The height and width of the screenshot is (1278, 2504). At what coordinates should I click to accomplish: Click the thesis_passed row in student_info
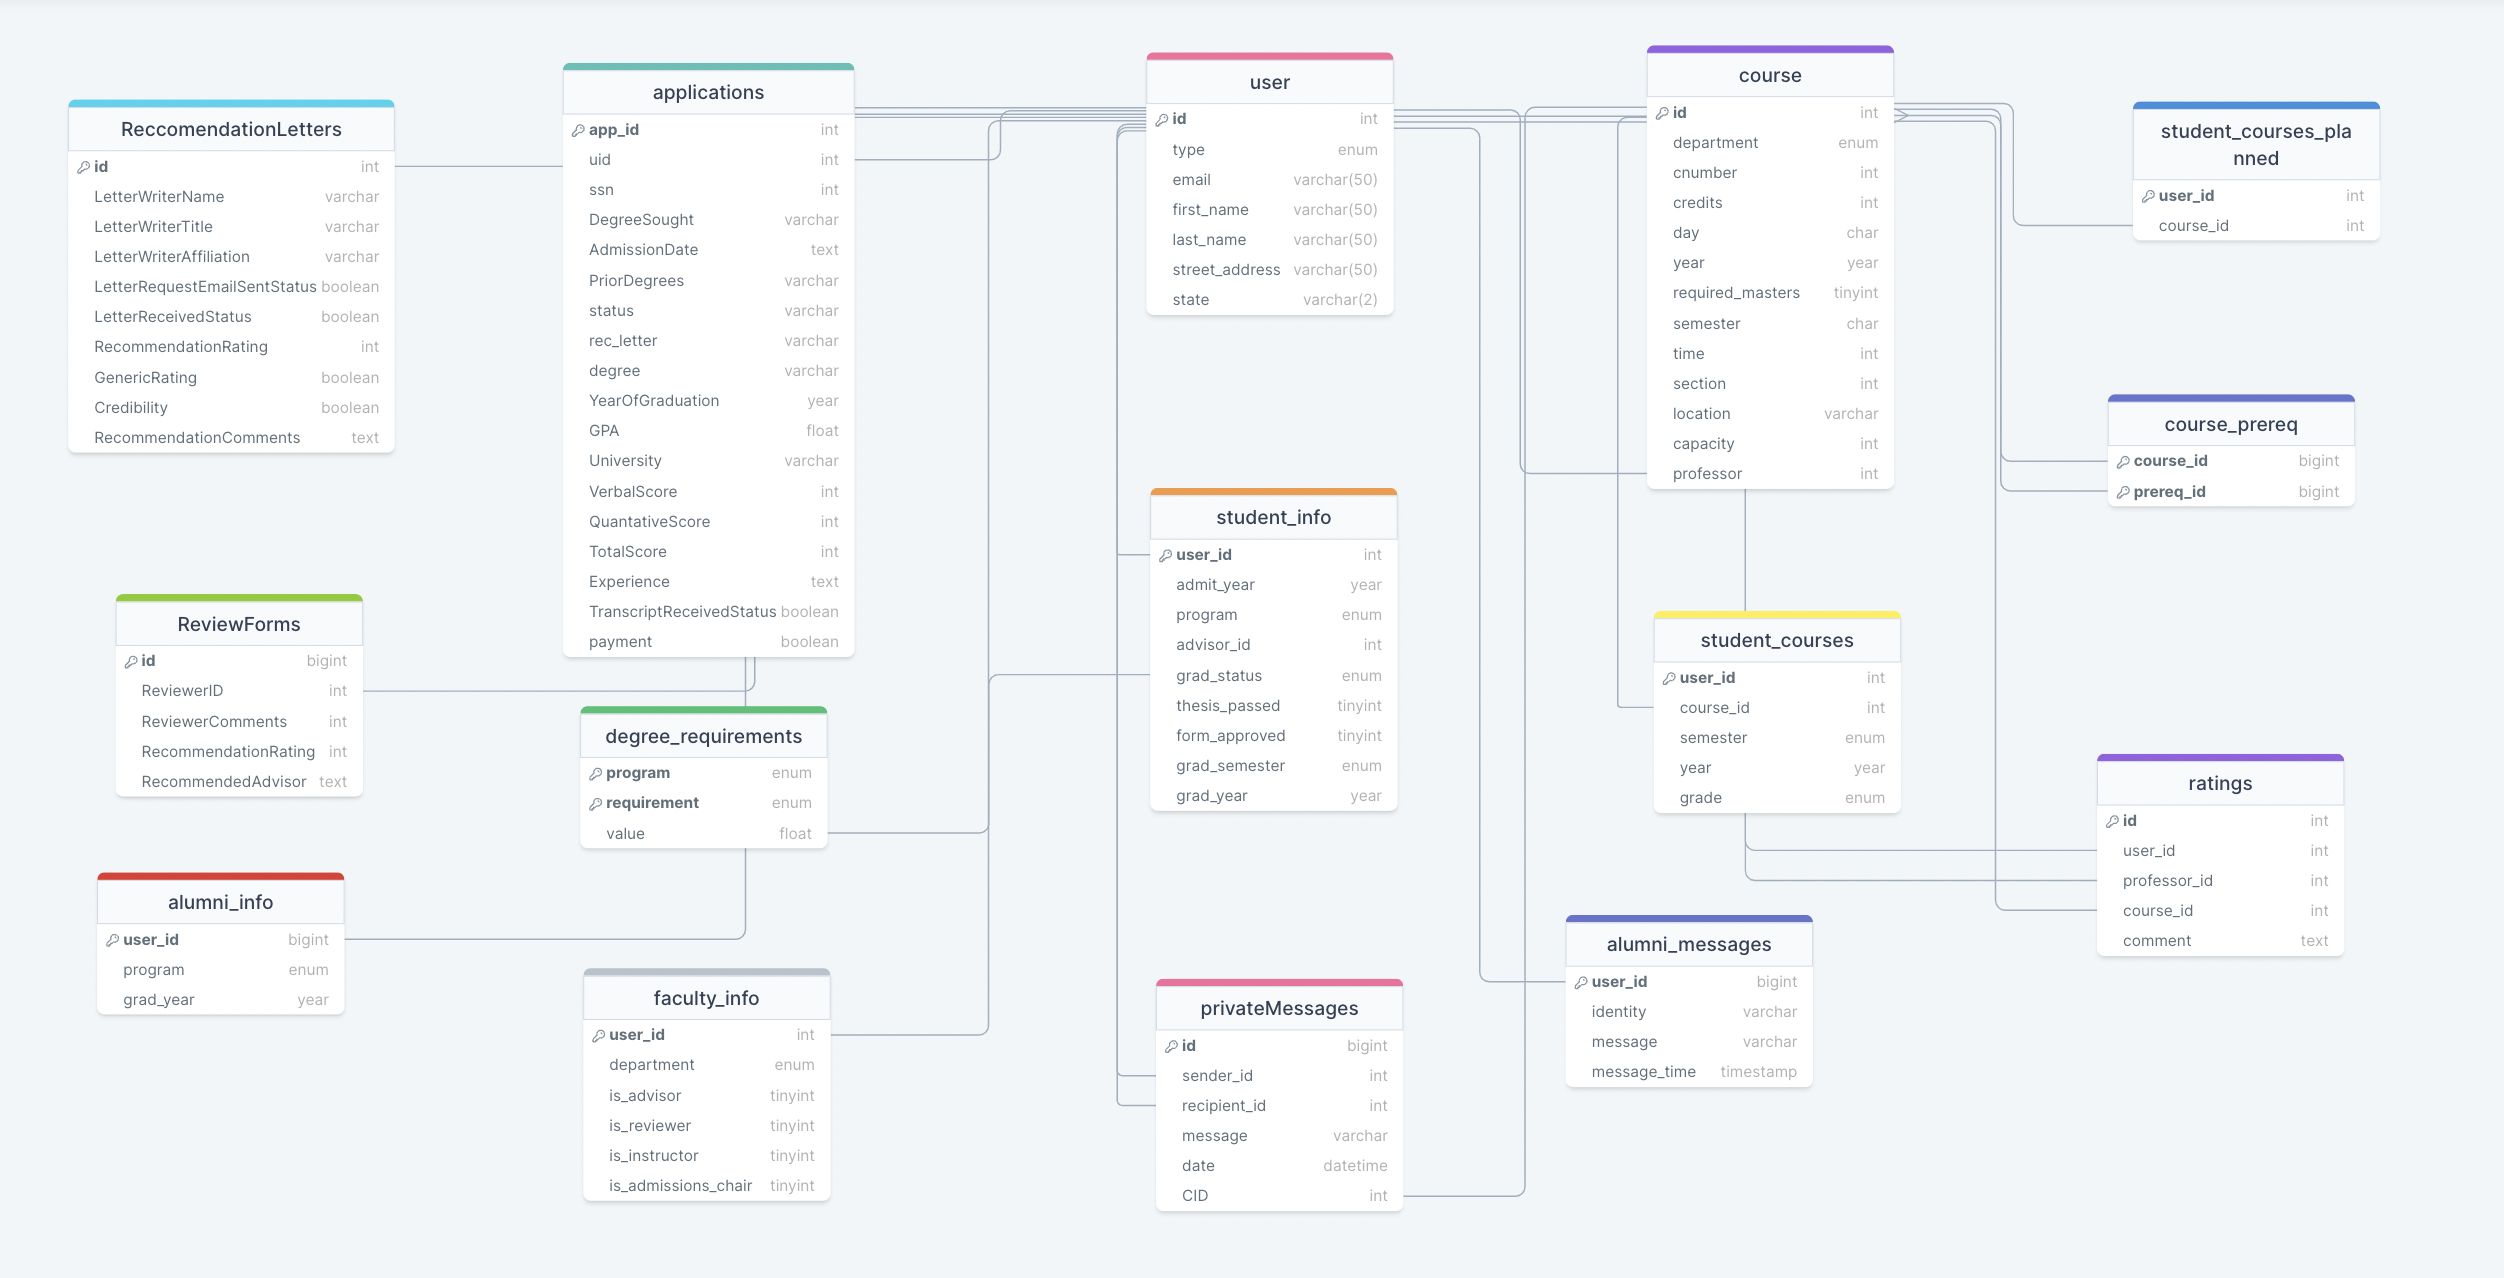[1274, 706]
